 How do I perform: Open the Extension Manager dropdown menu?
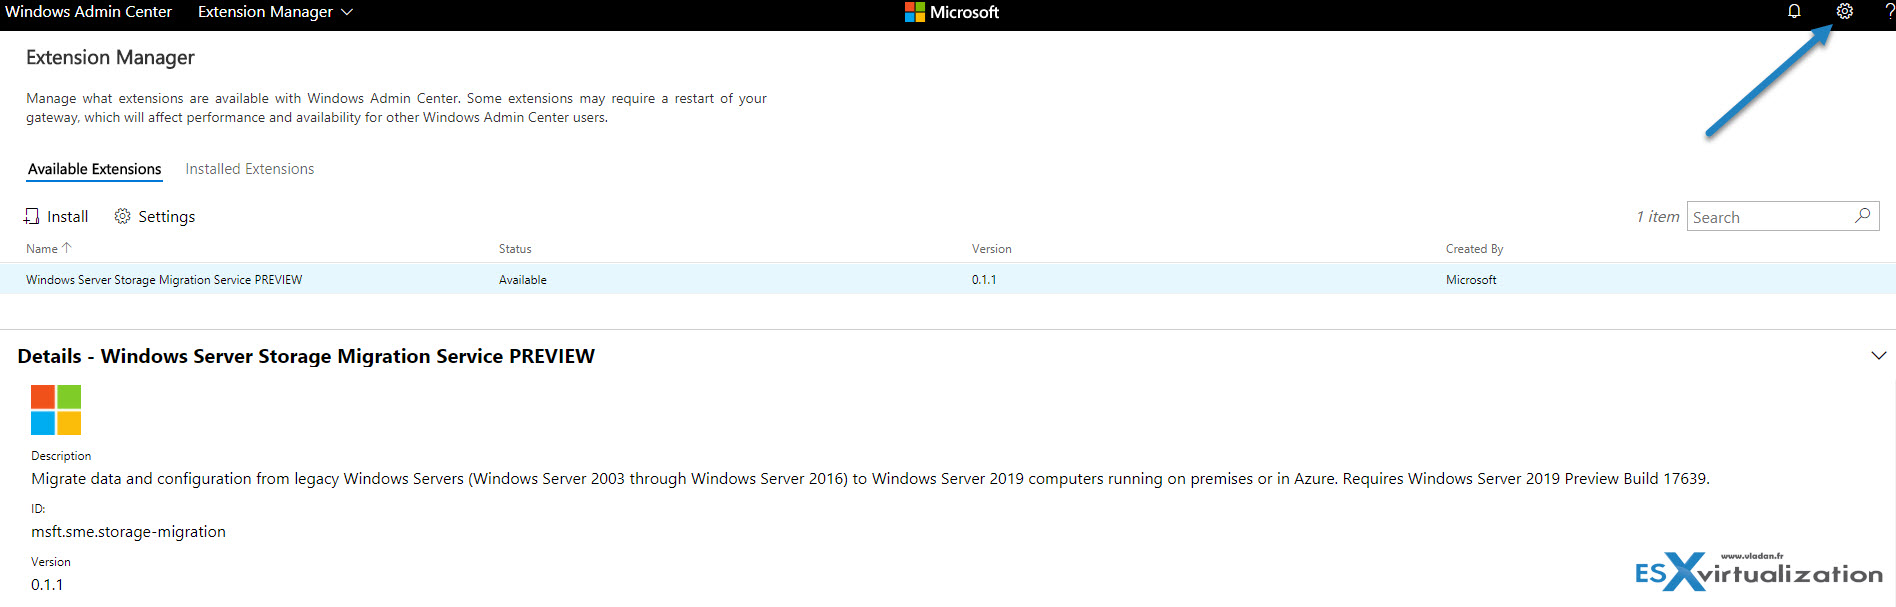[275, 12]
